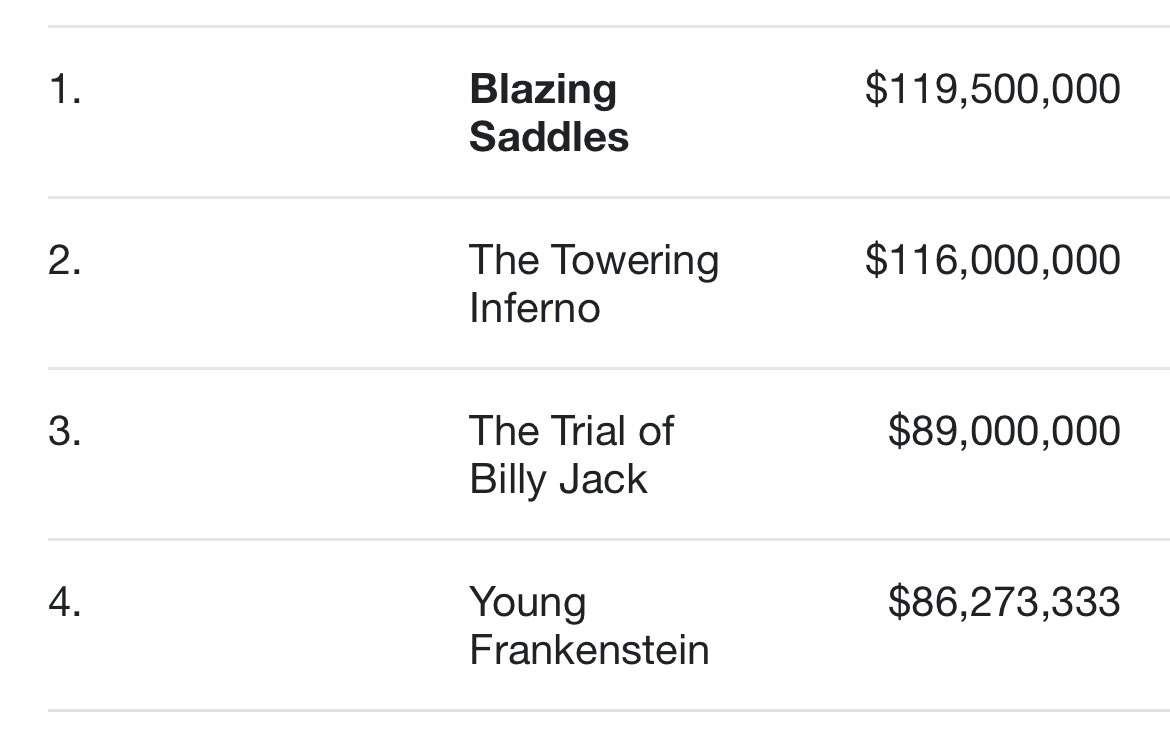
Task: Click the word "Towering"
Action: [636, 262]
